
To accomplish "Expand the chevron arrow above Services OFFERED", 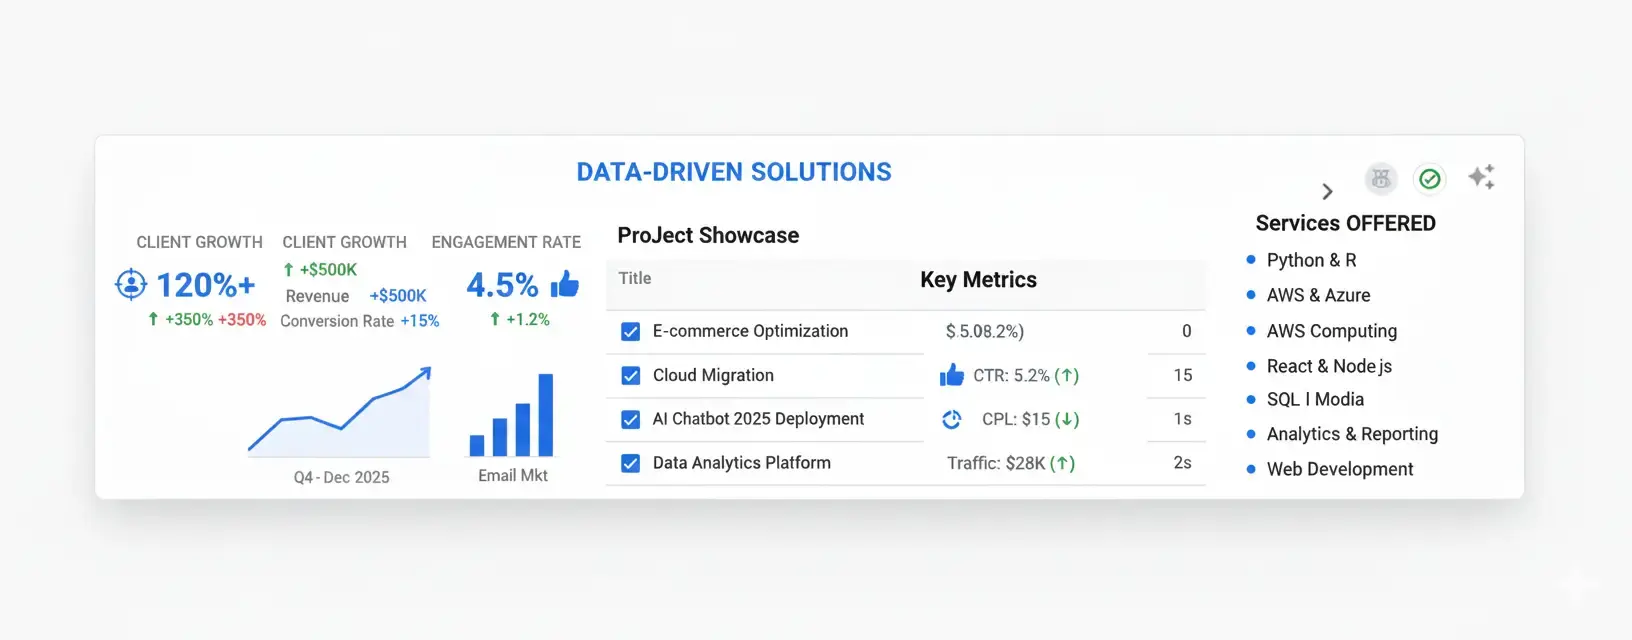I will coord(1327,191).
